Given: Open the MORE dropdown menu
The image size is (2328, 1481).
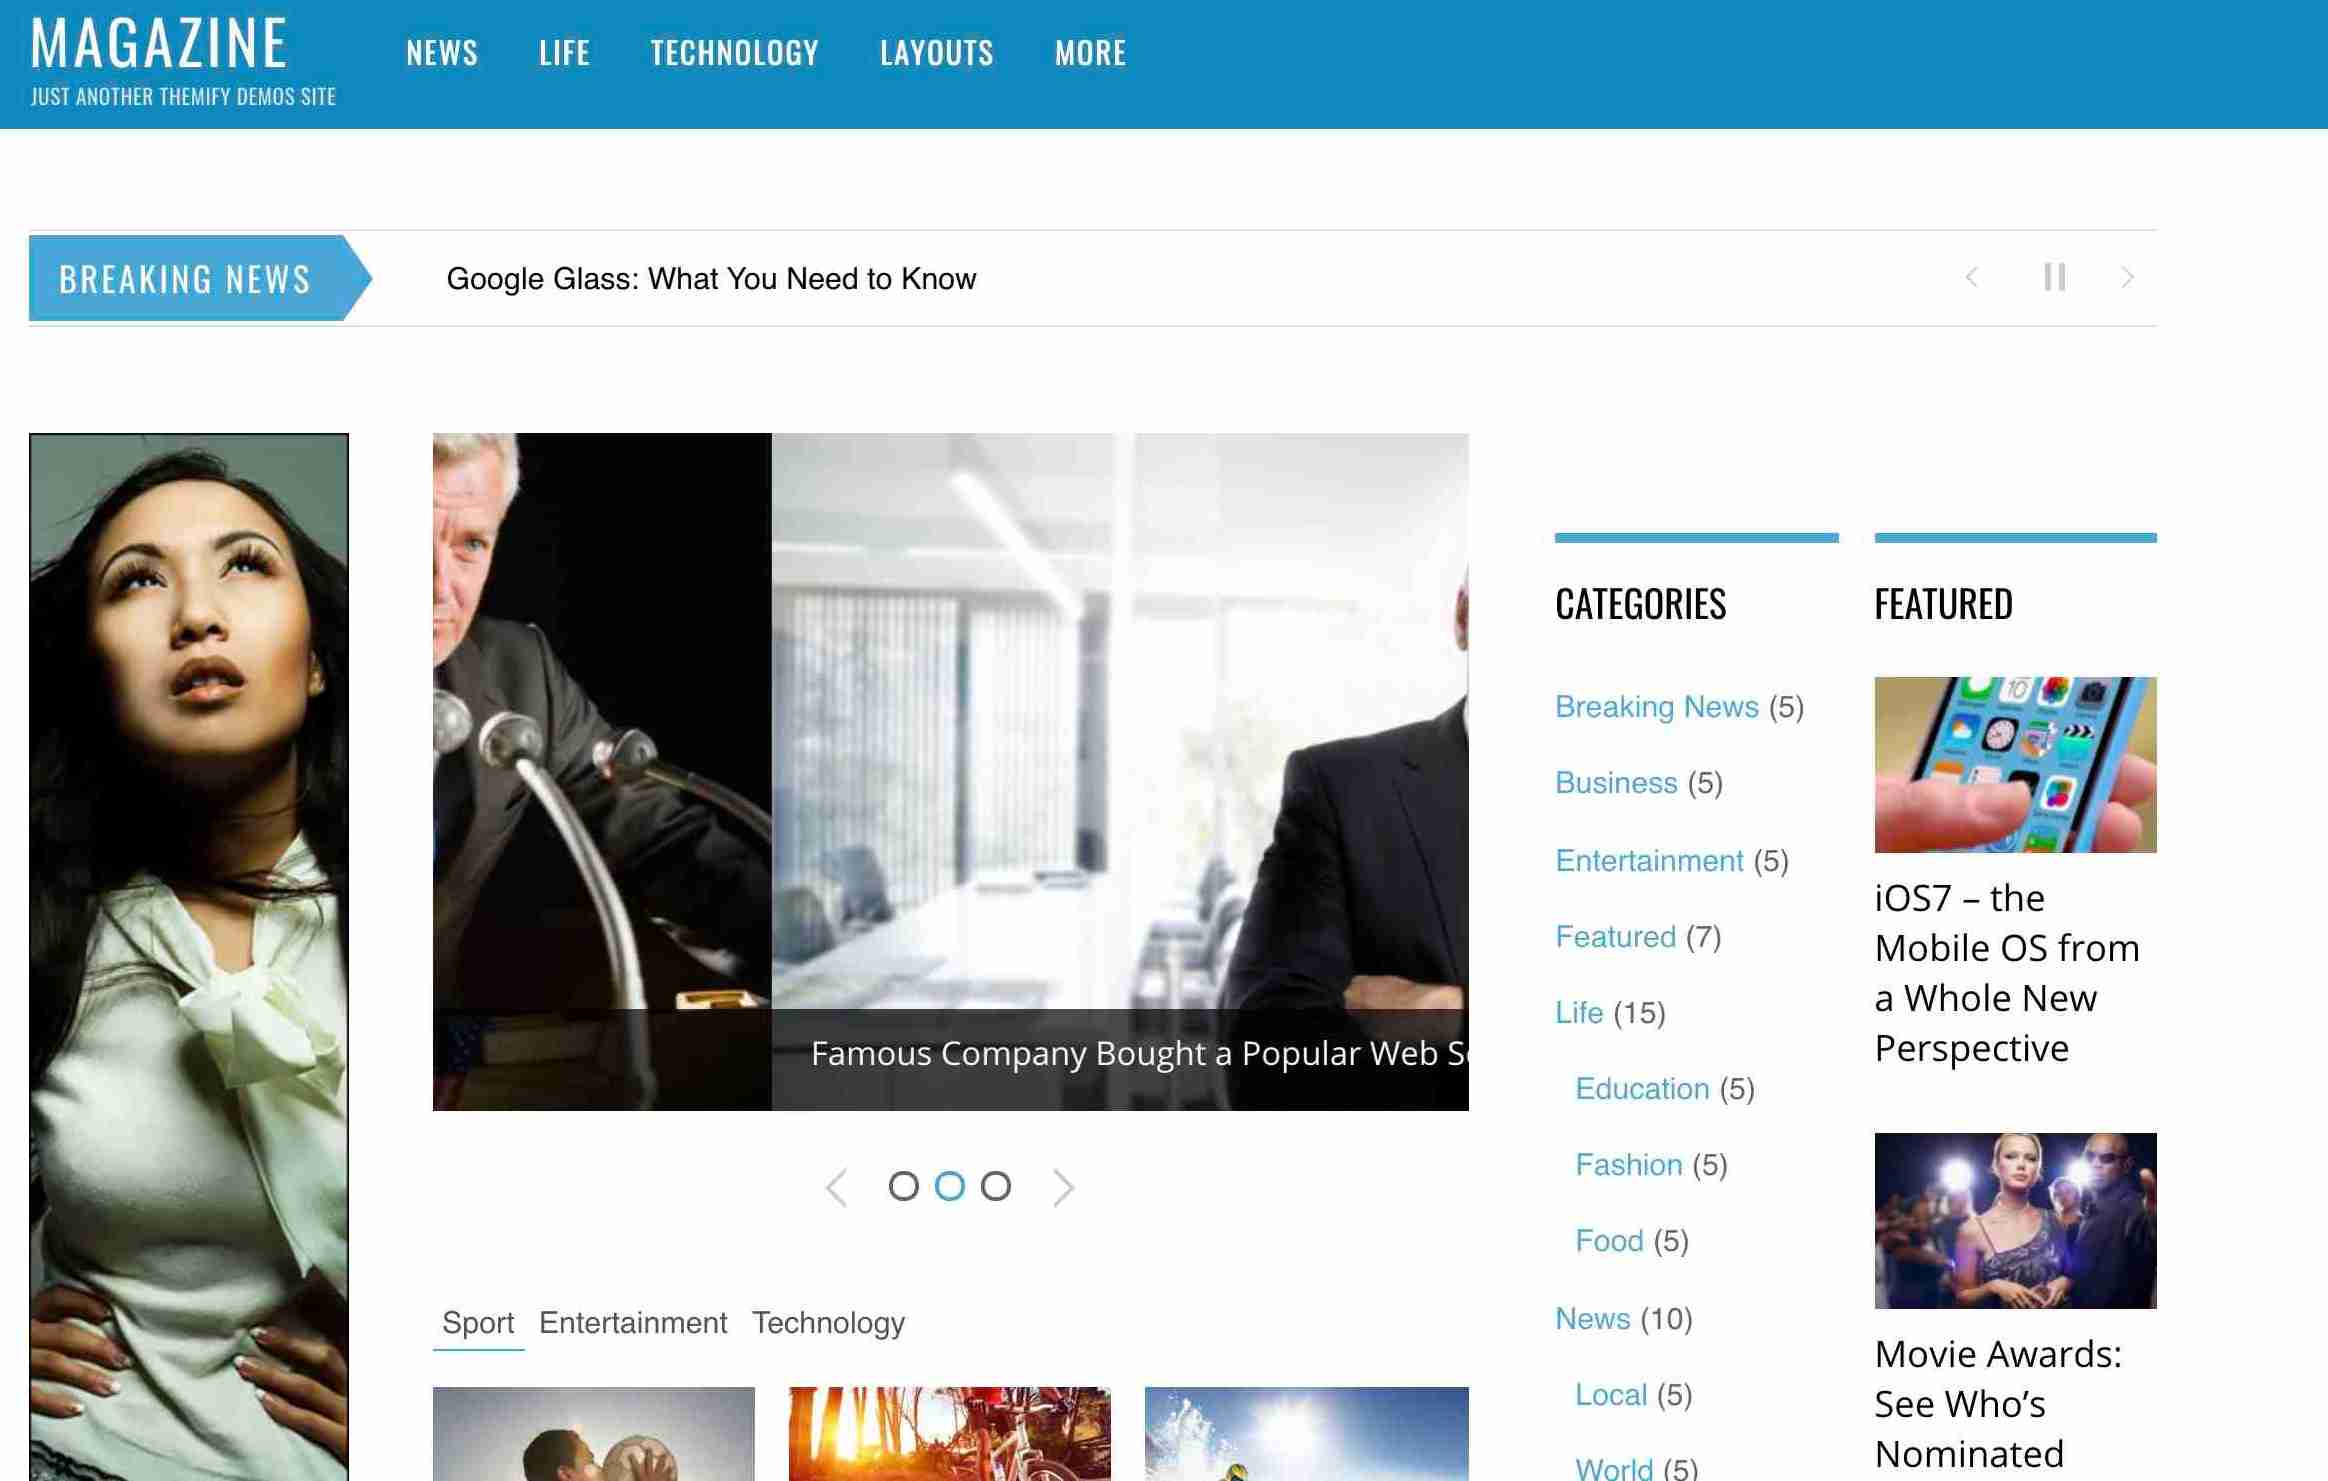Looking at the screenshot, I should (x=1089, y=53).
